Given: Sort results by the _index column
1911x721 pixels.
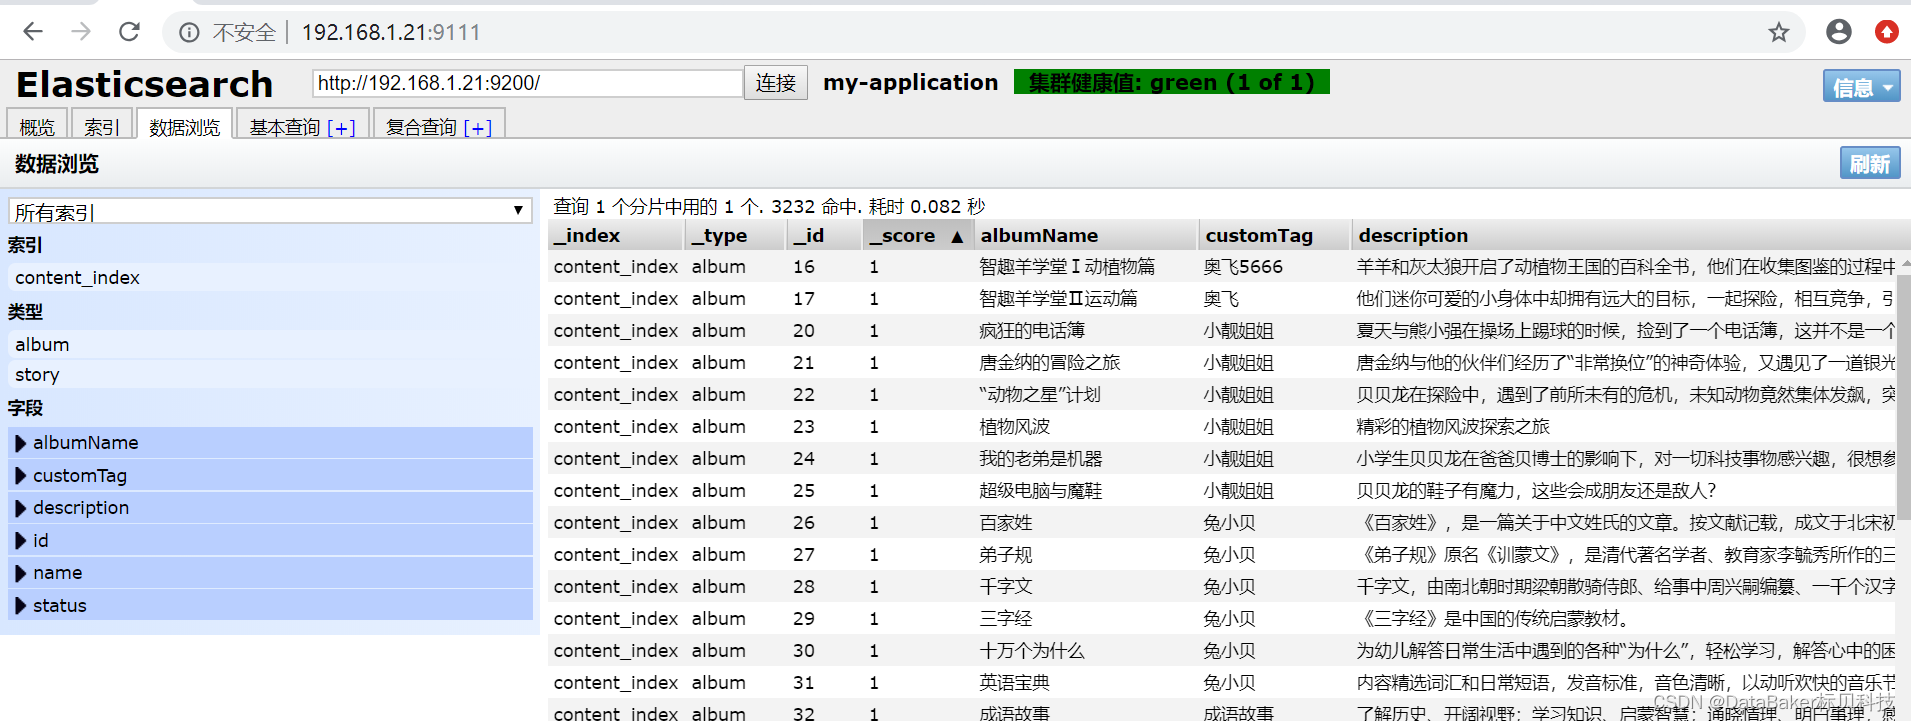Looking at the screenshot, I should [x=616, y=235].
